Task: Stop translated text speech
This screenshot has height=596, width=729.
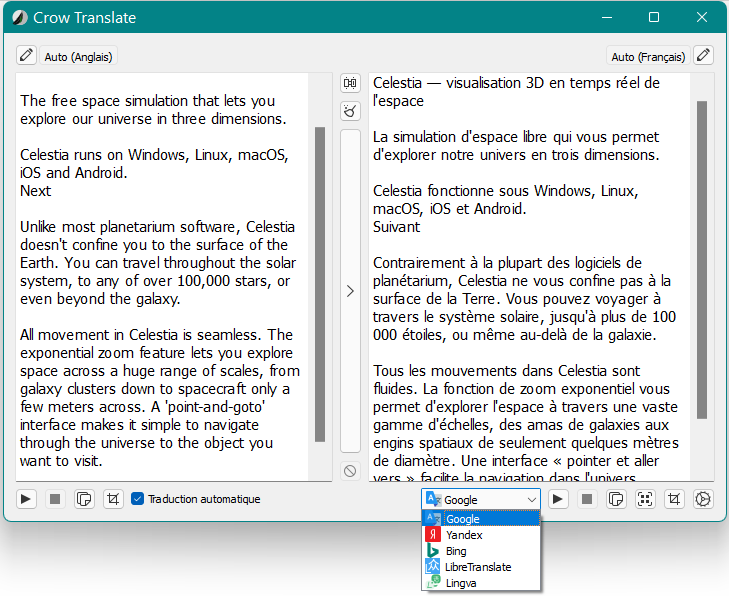Action: (x=587, y=499)
